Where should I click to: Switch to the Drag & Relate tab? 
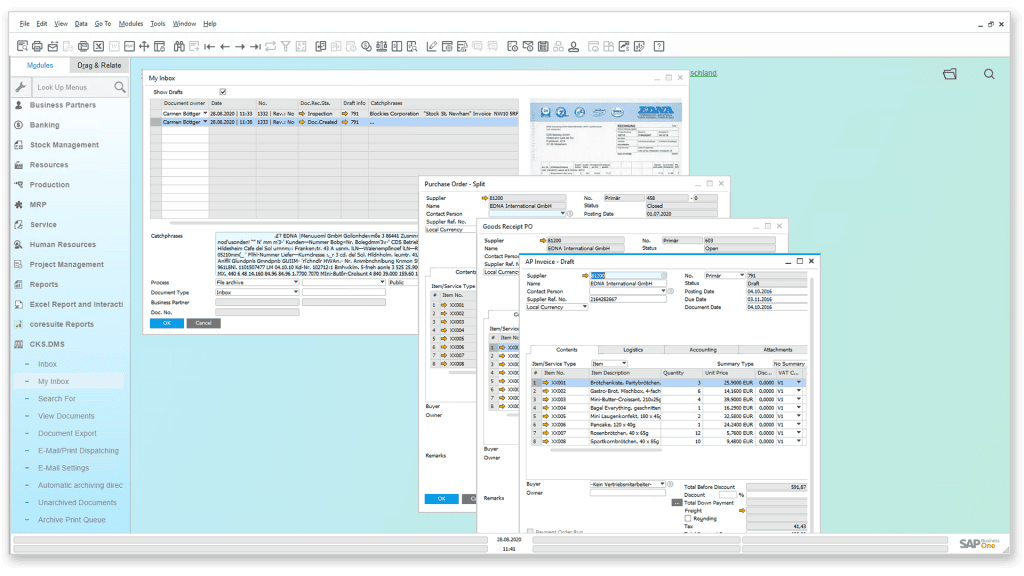click(x=99, y=65)
